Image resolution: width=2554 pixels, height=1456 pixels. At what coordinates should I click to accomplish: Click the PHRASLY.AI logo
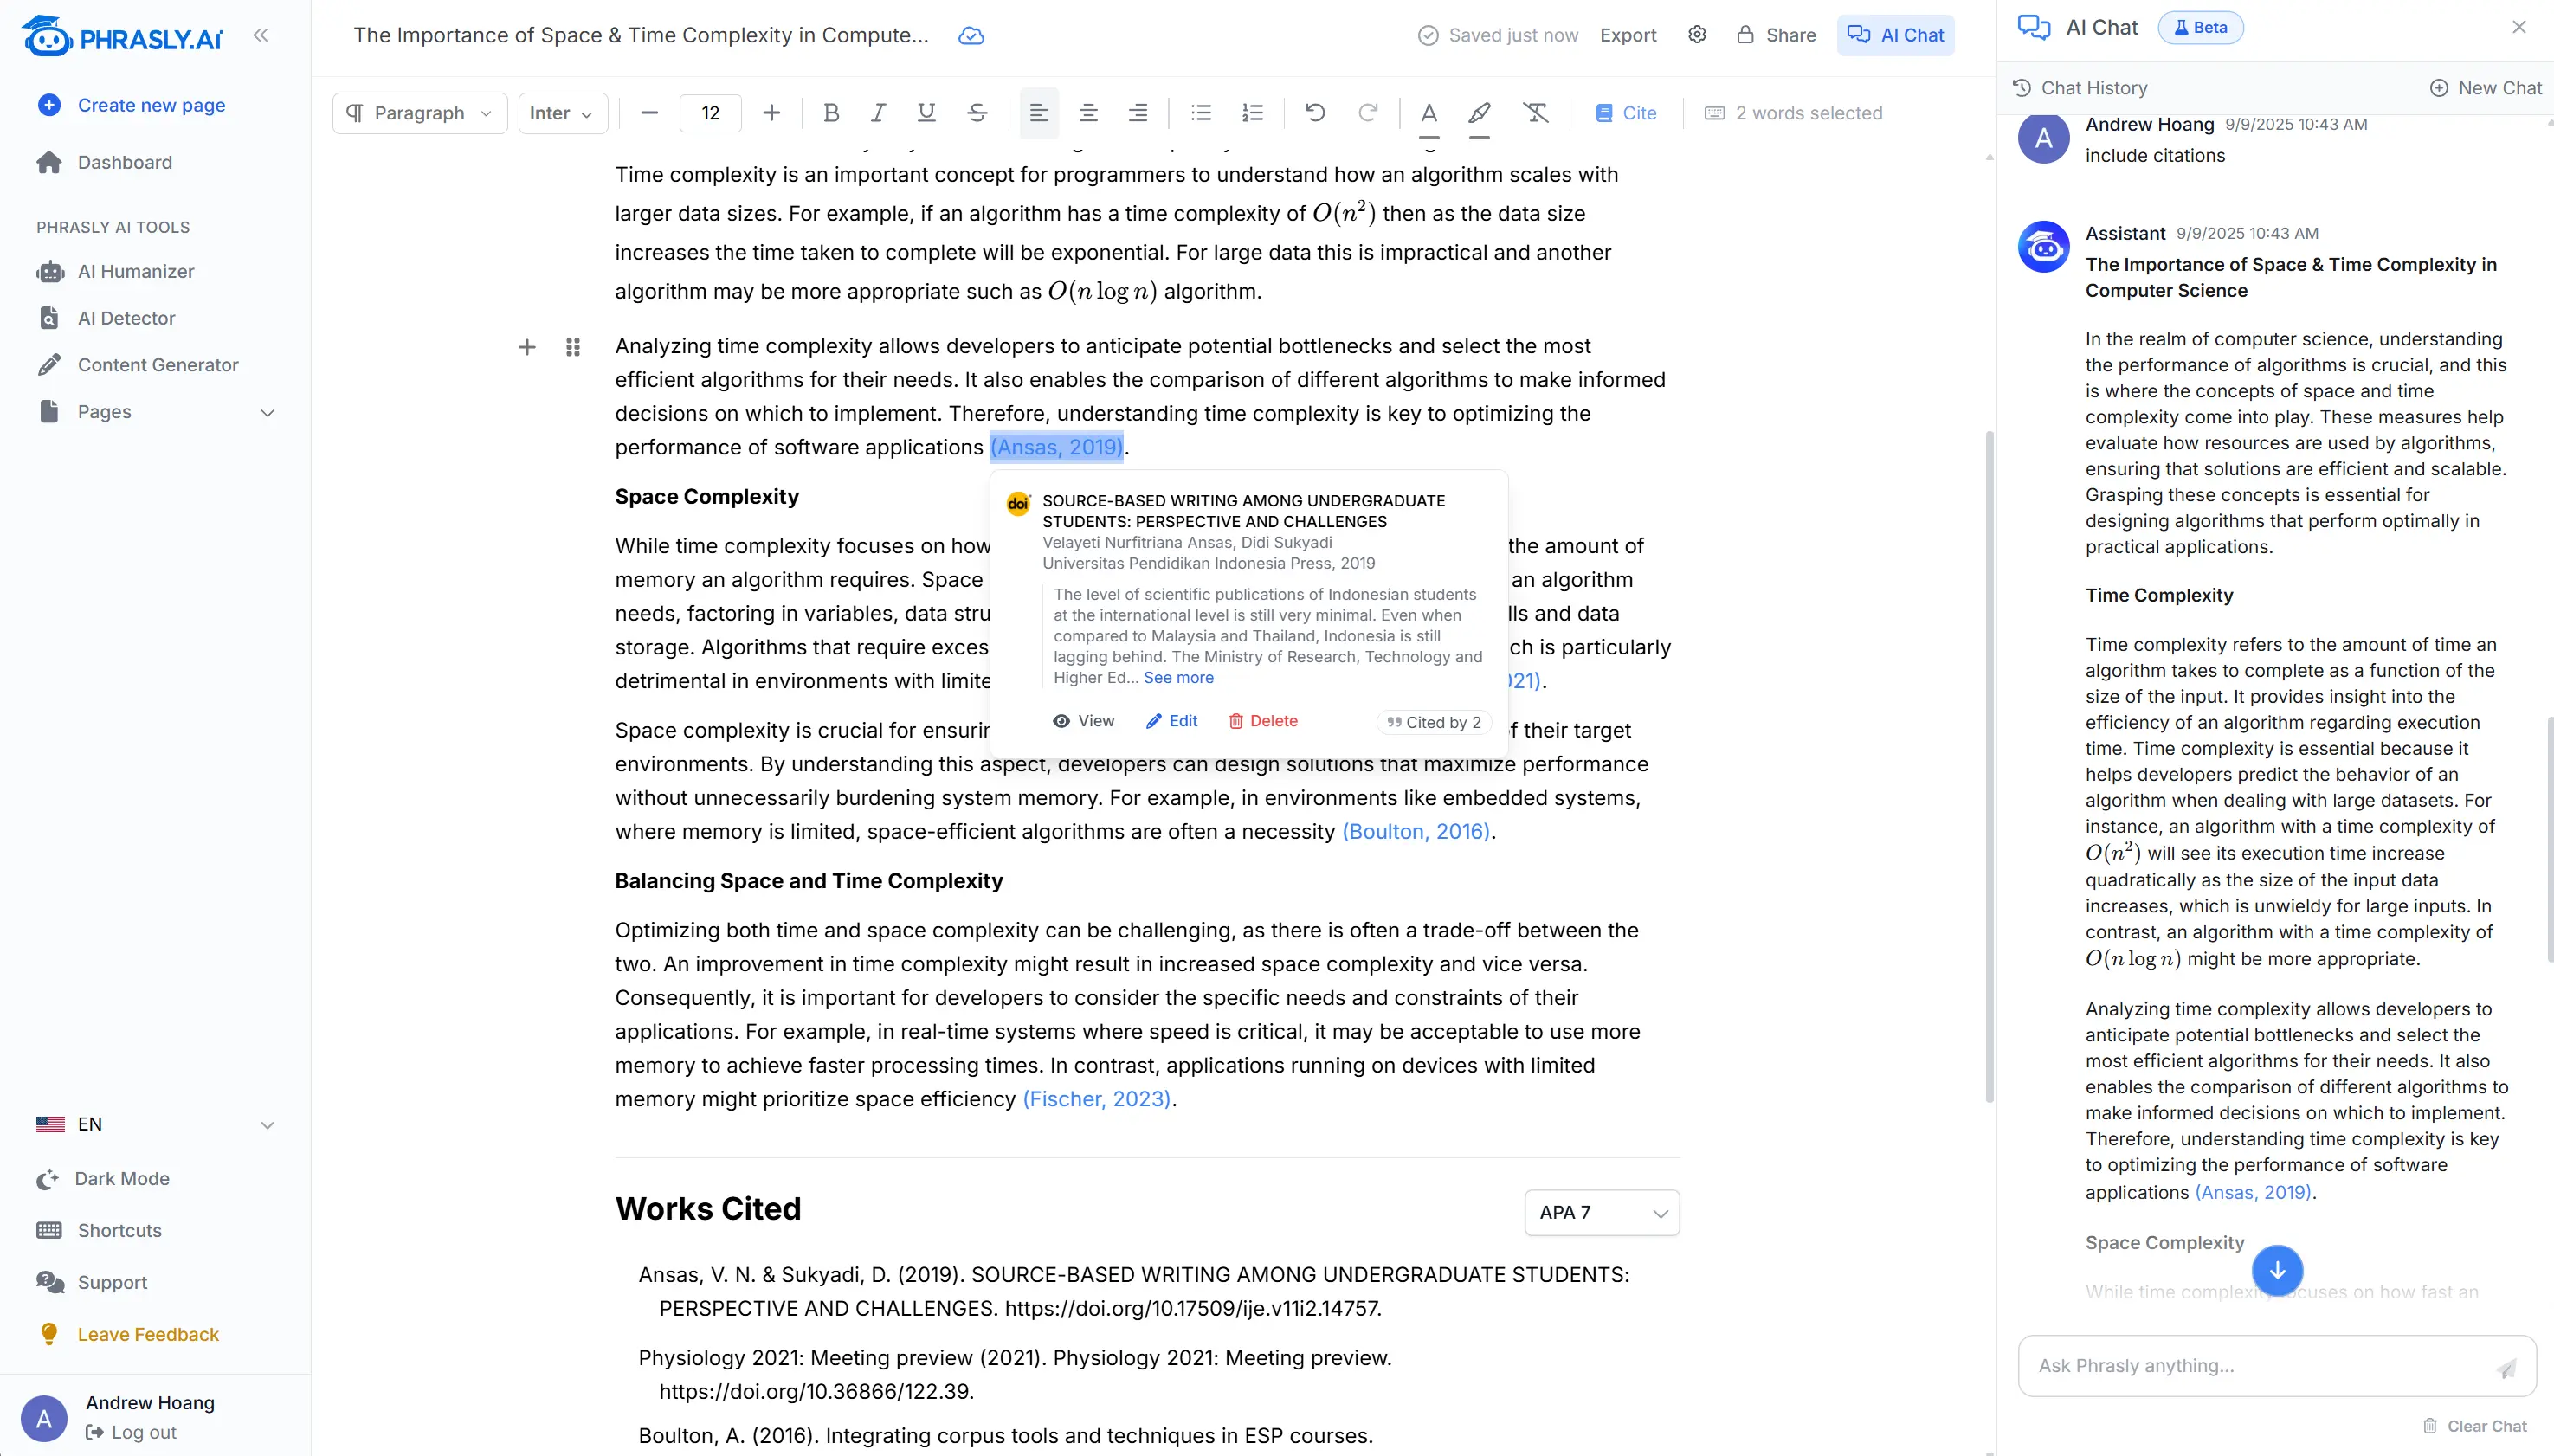[122, 36]
